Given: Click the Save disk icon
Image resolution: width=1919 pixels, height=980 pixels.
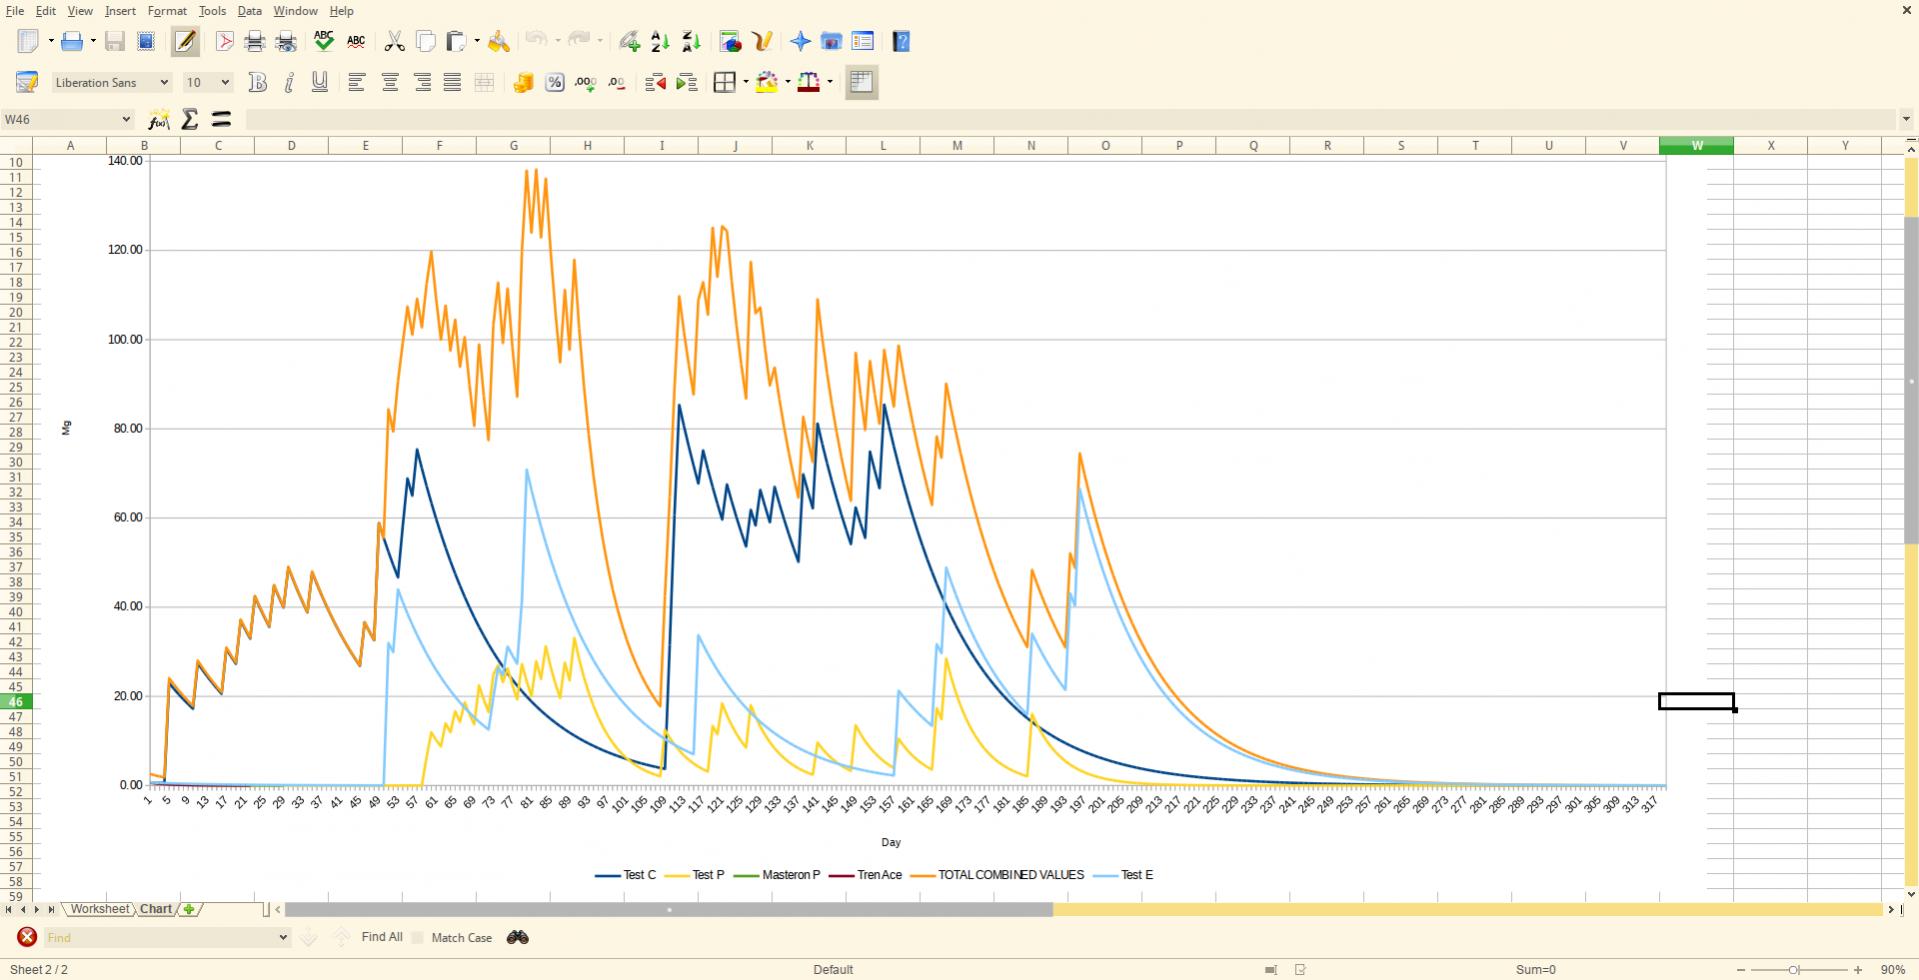Looking at the screenshot, I should 115,41.
